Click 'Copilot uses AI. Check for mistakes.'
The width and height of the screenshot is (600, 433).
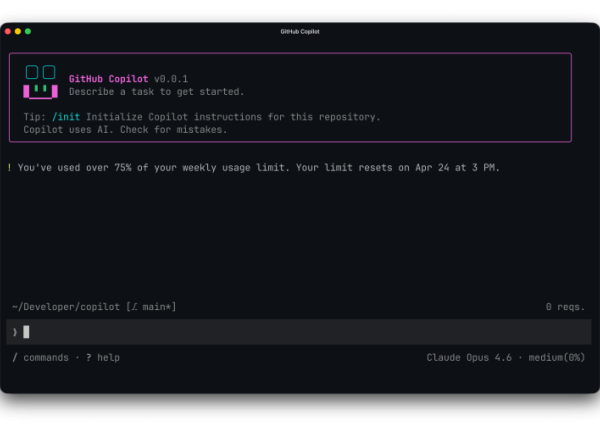tap(125, 130)
